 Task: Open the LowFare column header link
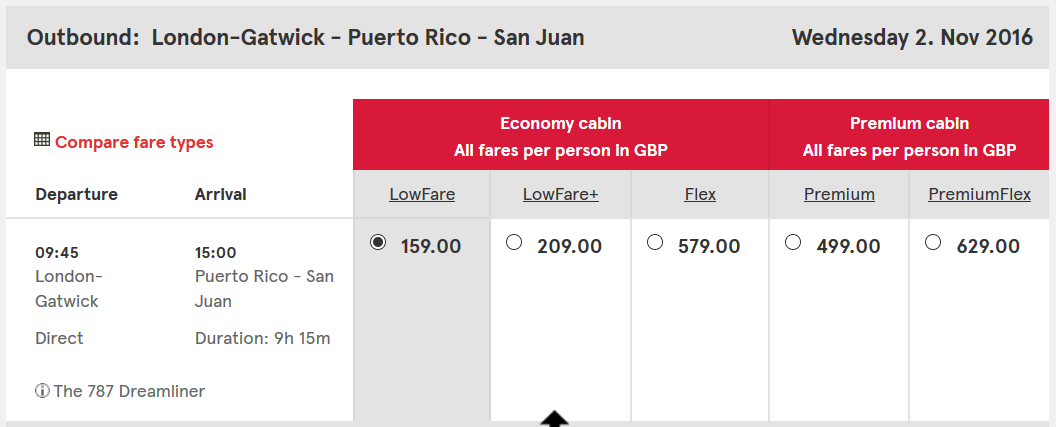(422, 195)
